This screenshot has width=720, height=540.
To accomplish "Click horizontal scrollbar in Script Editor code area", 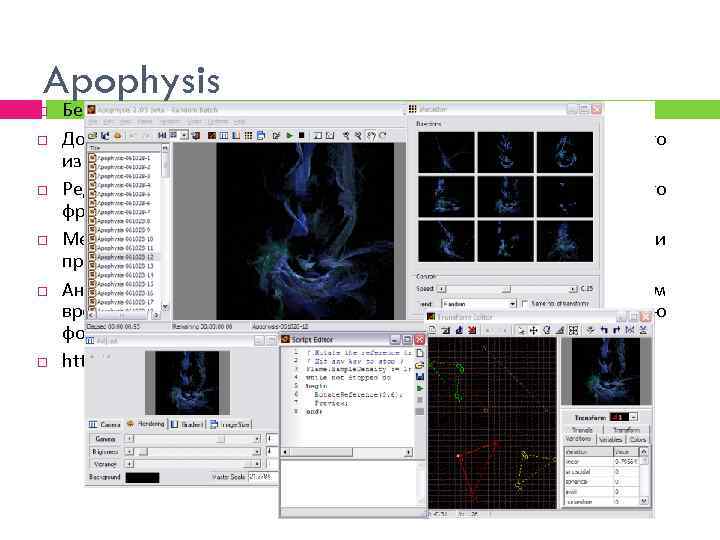I will pos(346,452).
